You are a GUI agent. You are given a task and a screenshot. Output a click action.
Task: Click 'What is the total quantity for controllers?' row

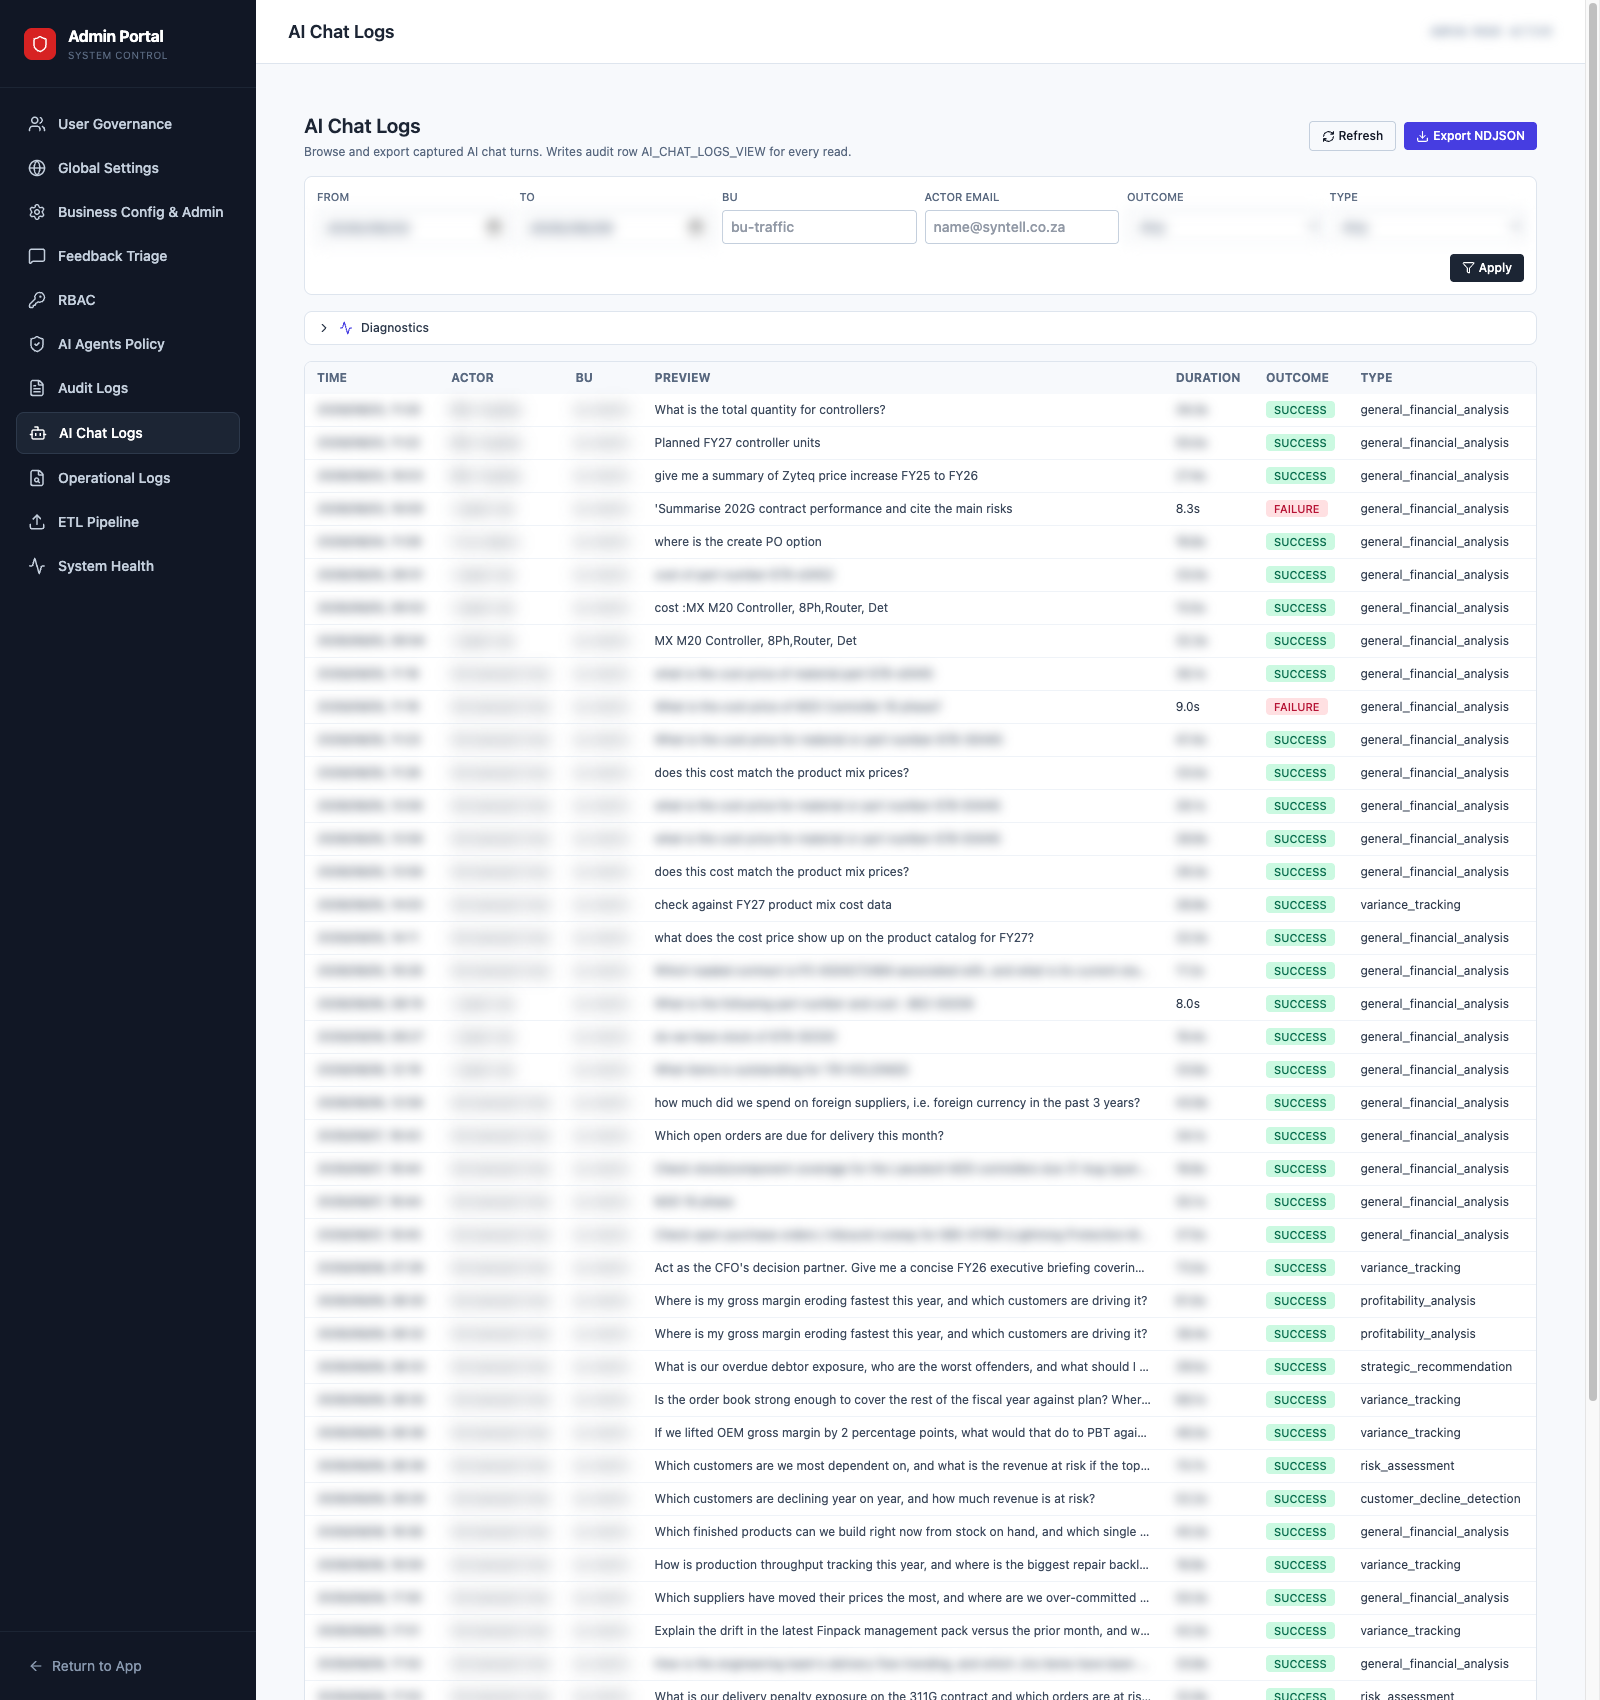[x=920, y=410]
